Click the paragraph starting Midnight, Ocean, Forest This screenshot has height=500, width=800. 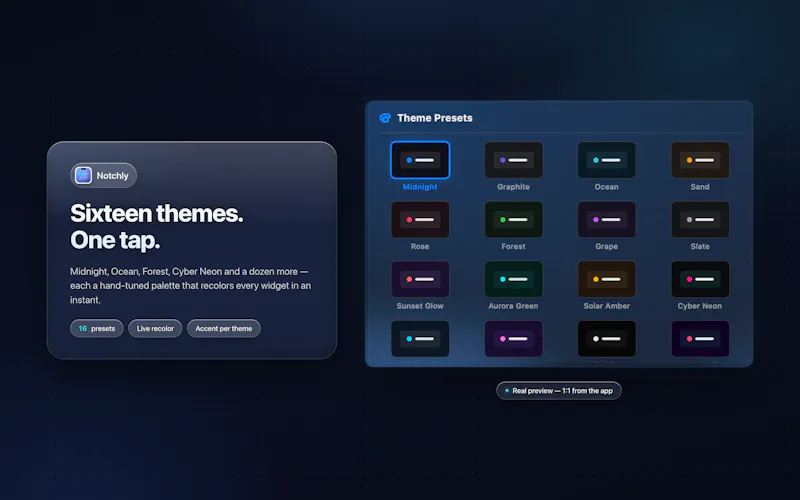[x=190, y=286]
